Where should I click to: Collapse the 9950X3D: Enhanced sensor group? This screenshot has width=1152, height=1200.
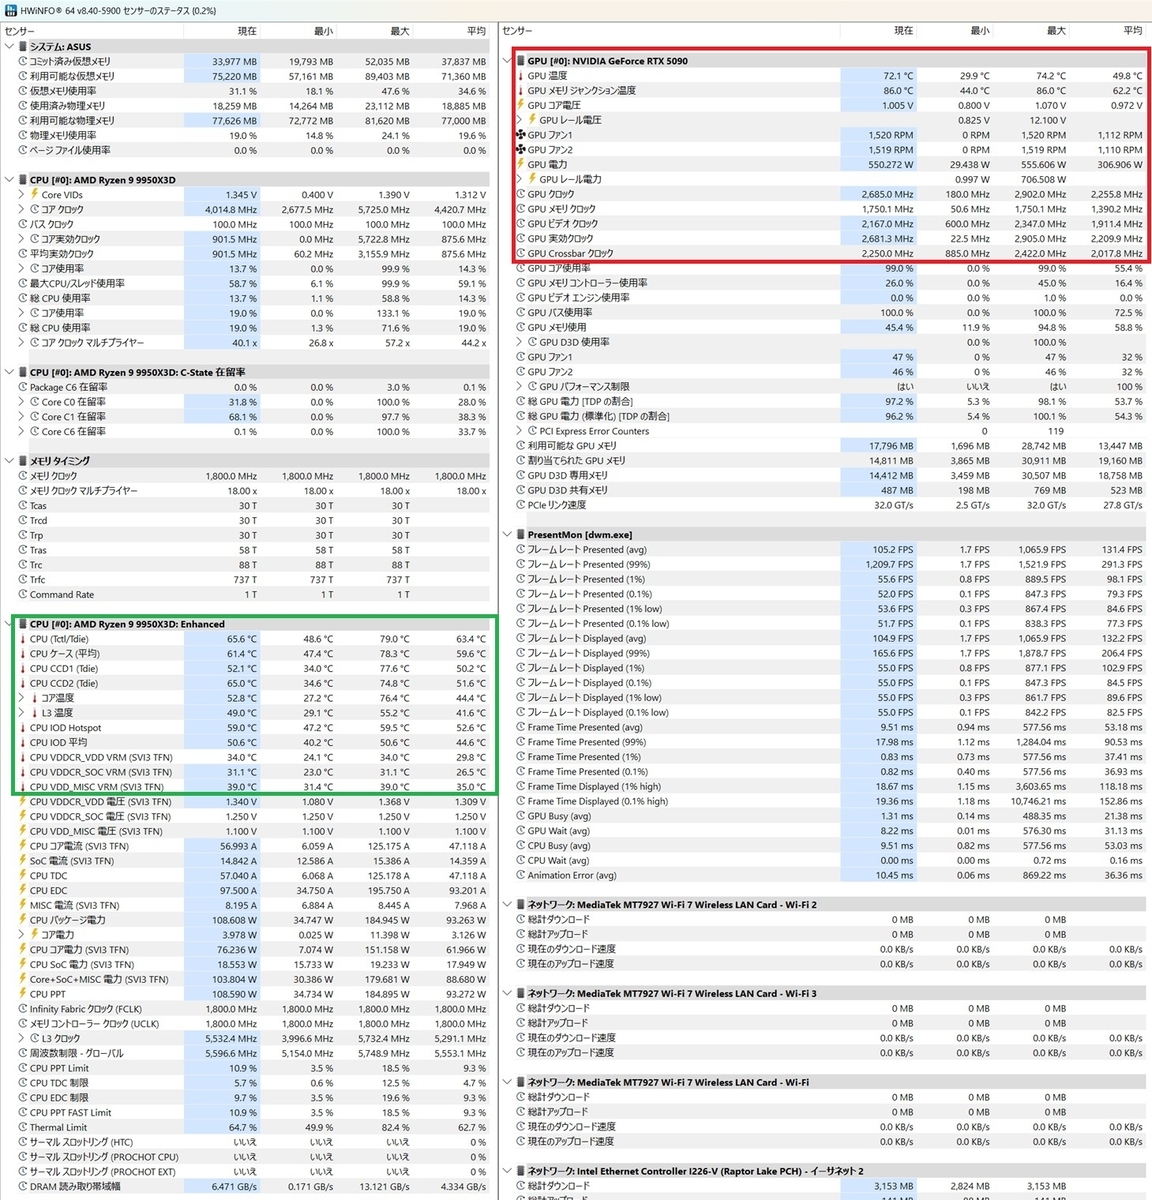(x=10, y=624)
